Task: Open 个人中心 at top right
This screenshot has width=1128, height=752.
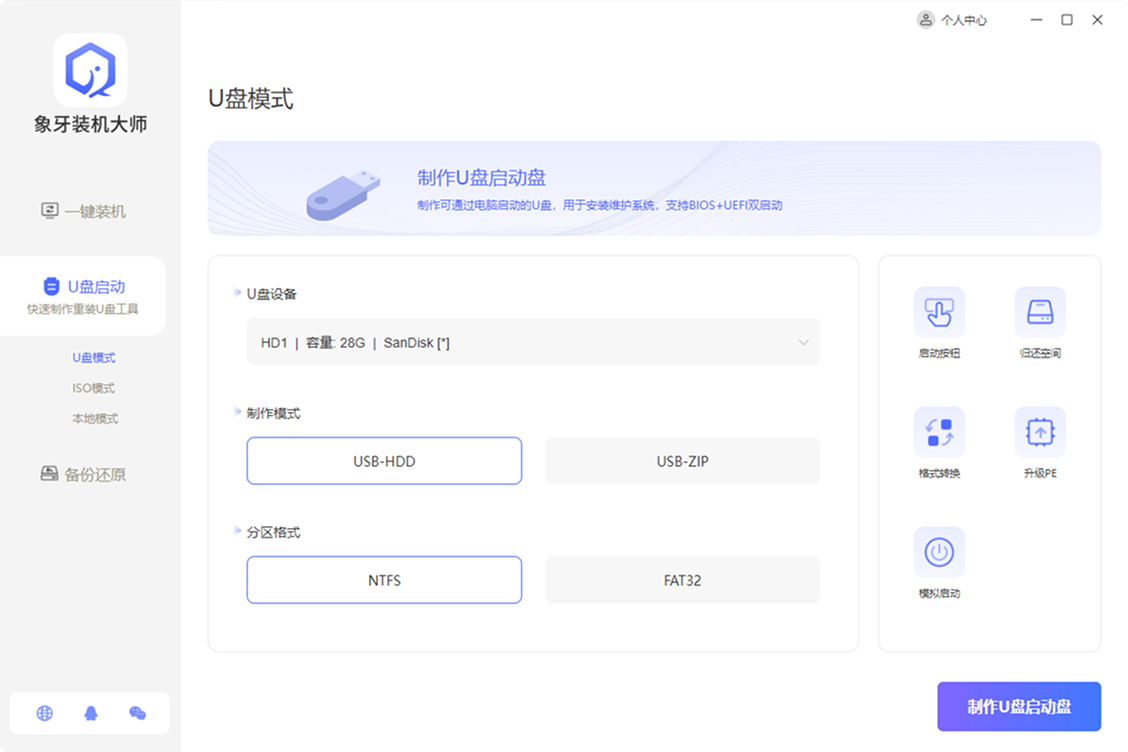Action: [952, 19]
